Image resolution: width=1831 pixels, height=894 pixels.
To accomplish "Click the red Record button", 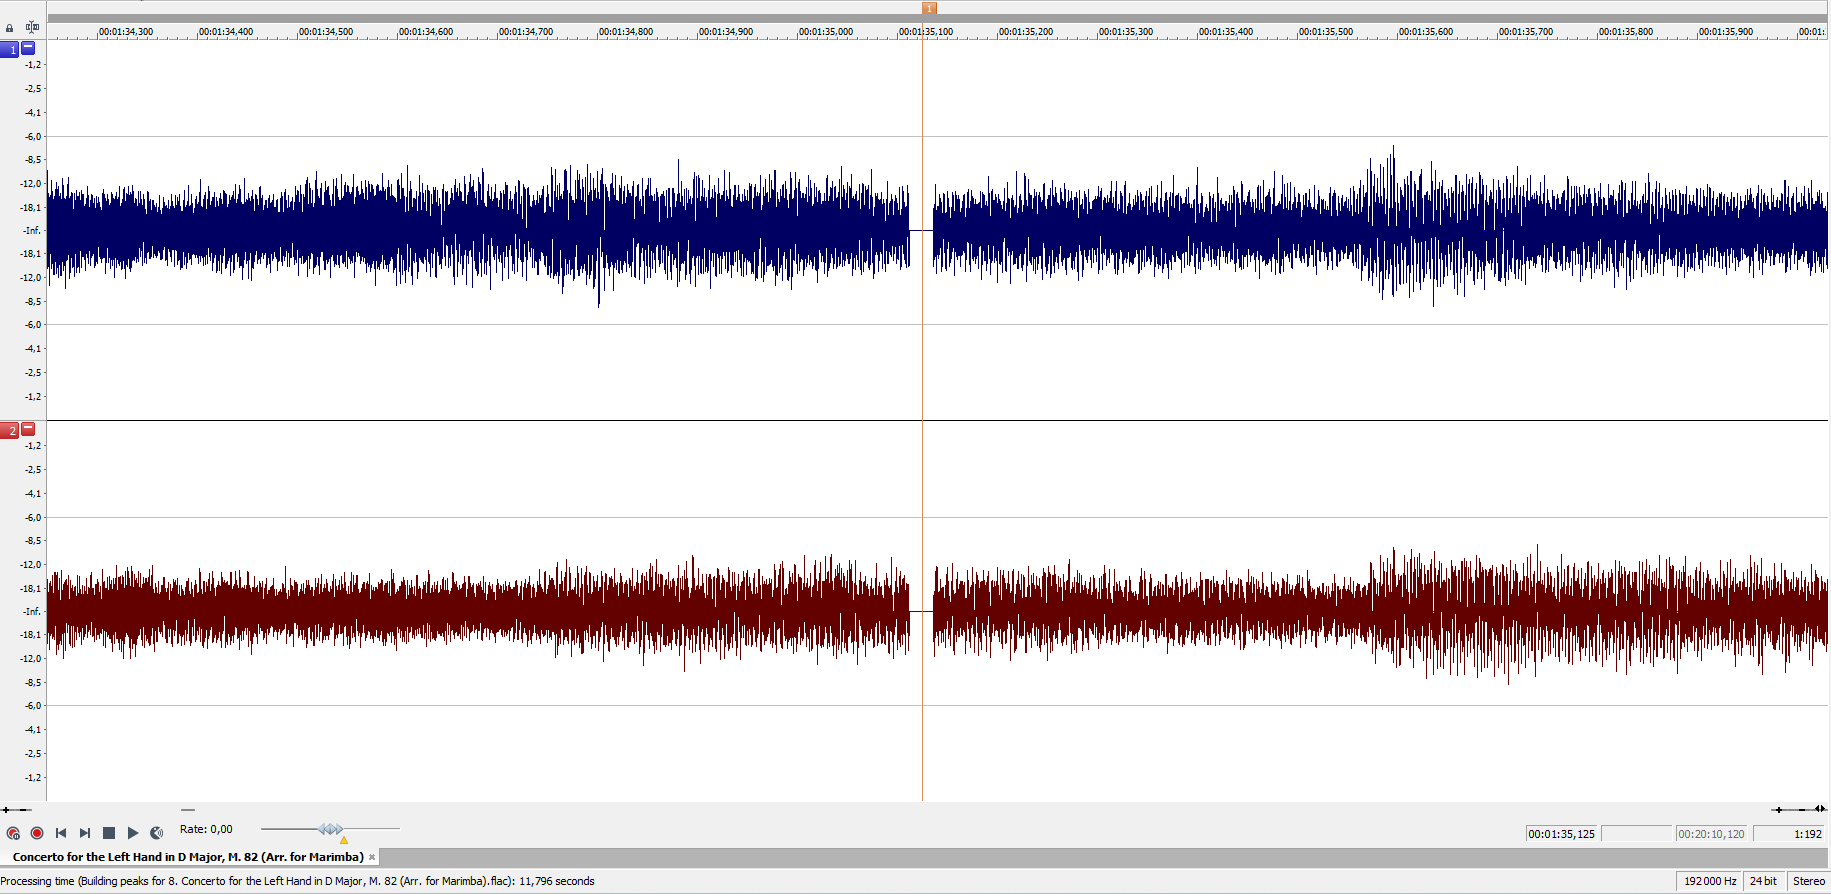I will 37,833.
